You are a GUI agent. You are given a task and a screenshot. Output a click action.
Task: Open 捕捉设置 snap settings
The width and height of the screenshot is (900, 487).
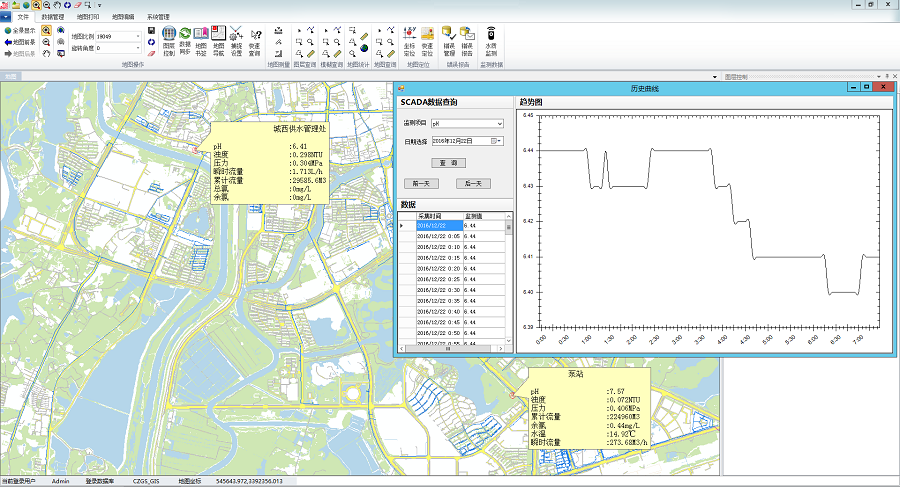[x=236, y=38]
